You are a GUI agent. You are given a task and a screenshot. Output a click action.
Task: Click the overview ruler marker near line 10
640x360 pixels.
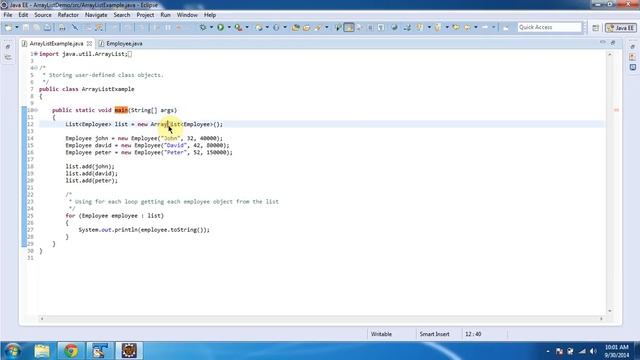coord(616,110)
